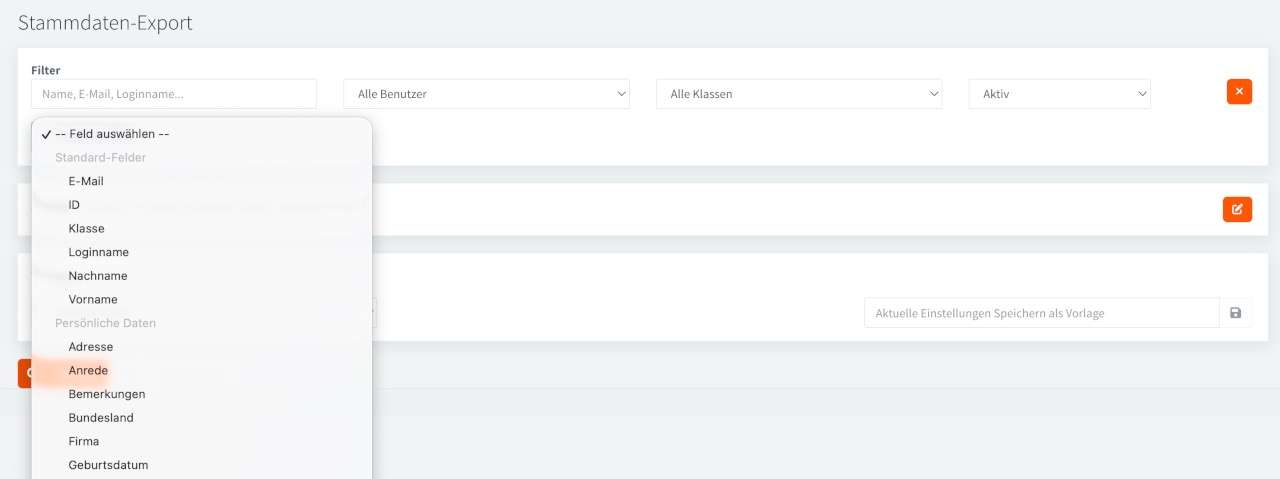Pick Loginname from the dropdown list

(98, 252)
